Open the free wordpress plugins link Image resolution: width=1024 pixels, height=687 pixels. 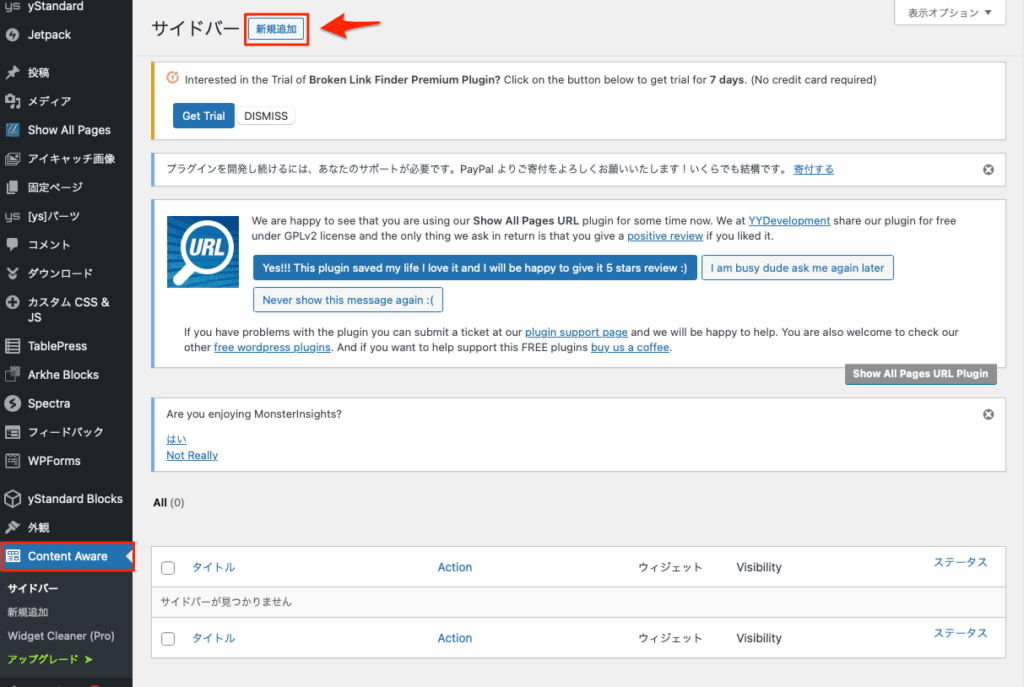[272, 347]
